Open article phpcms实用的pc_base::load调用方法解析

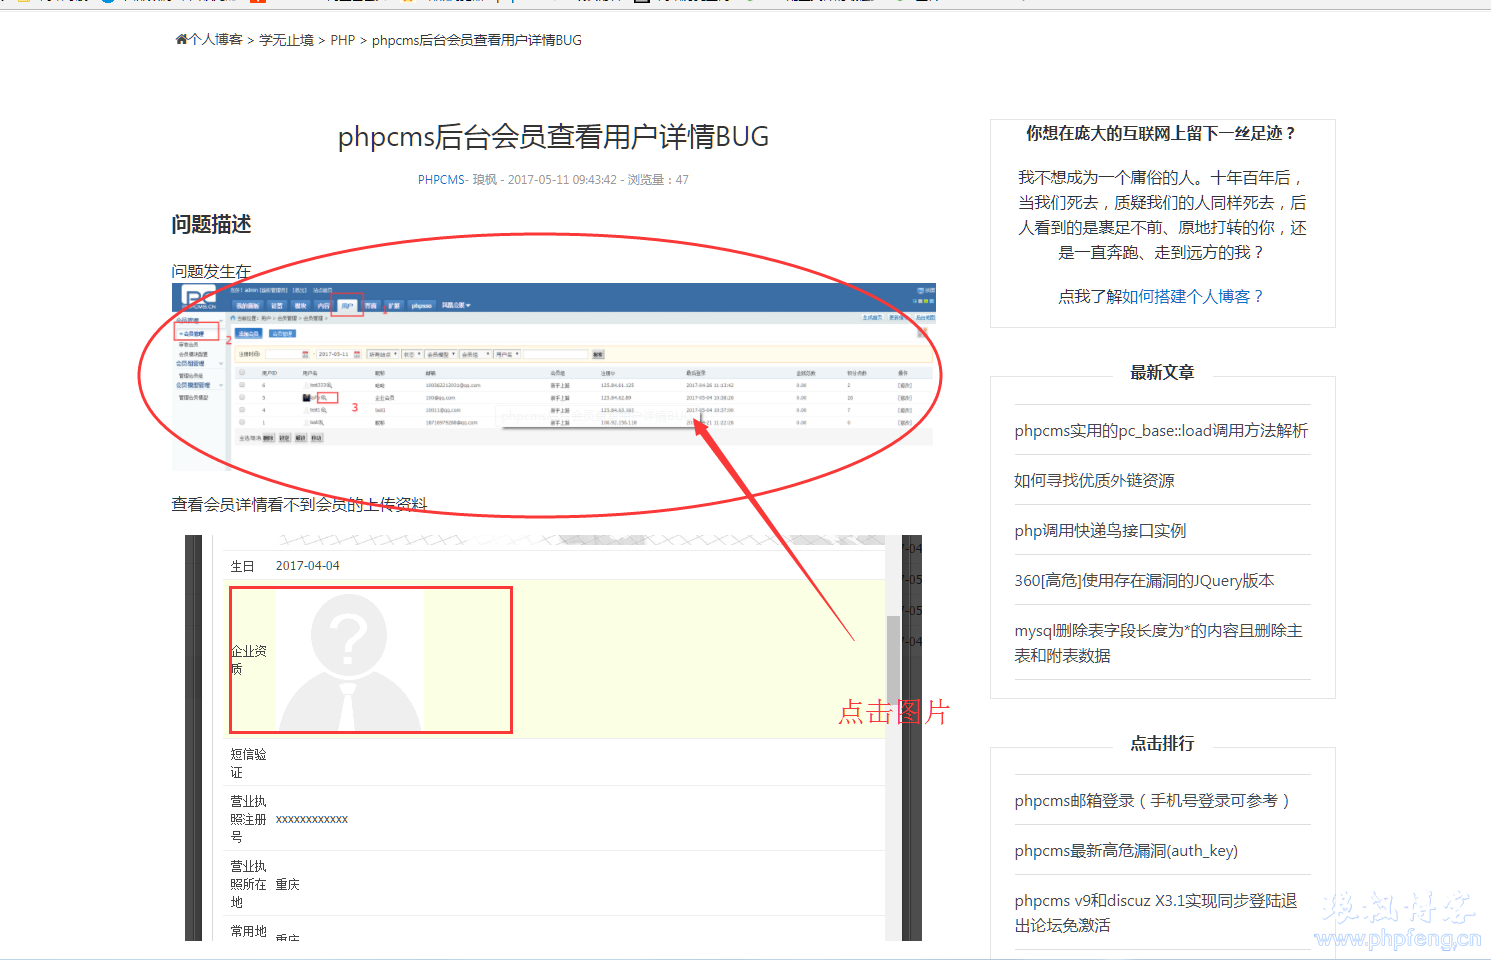coord(1161,430)
